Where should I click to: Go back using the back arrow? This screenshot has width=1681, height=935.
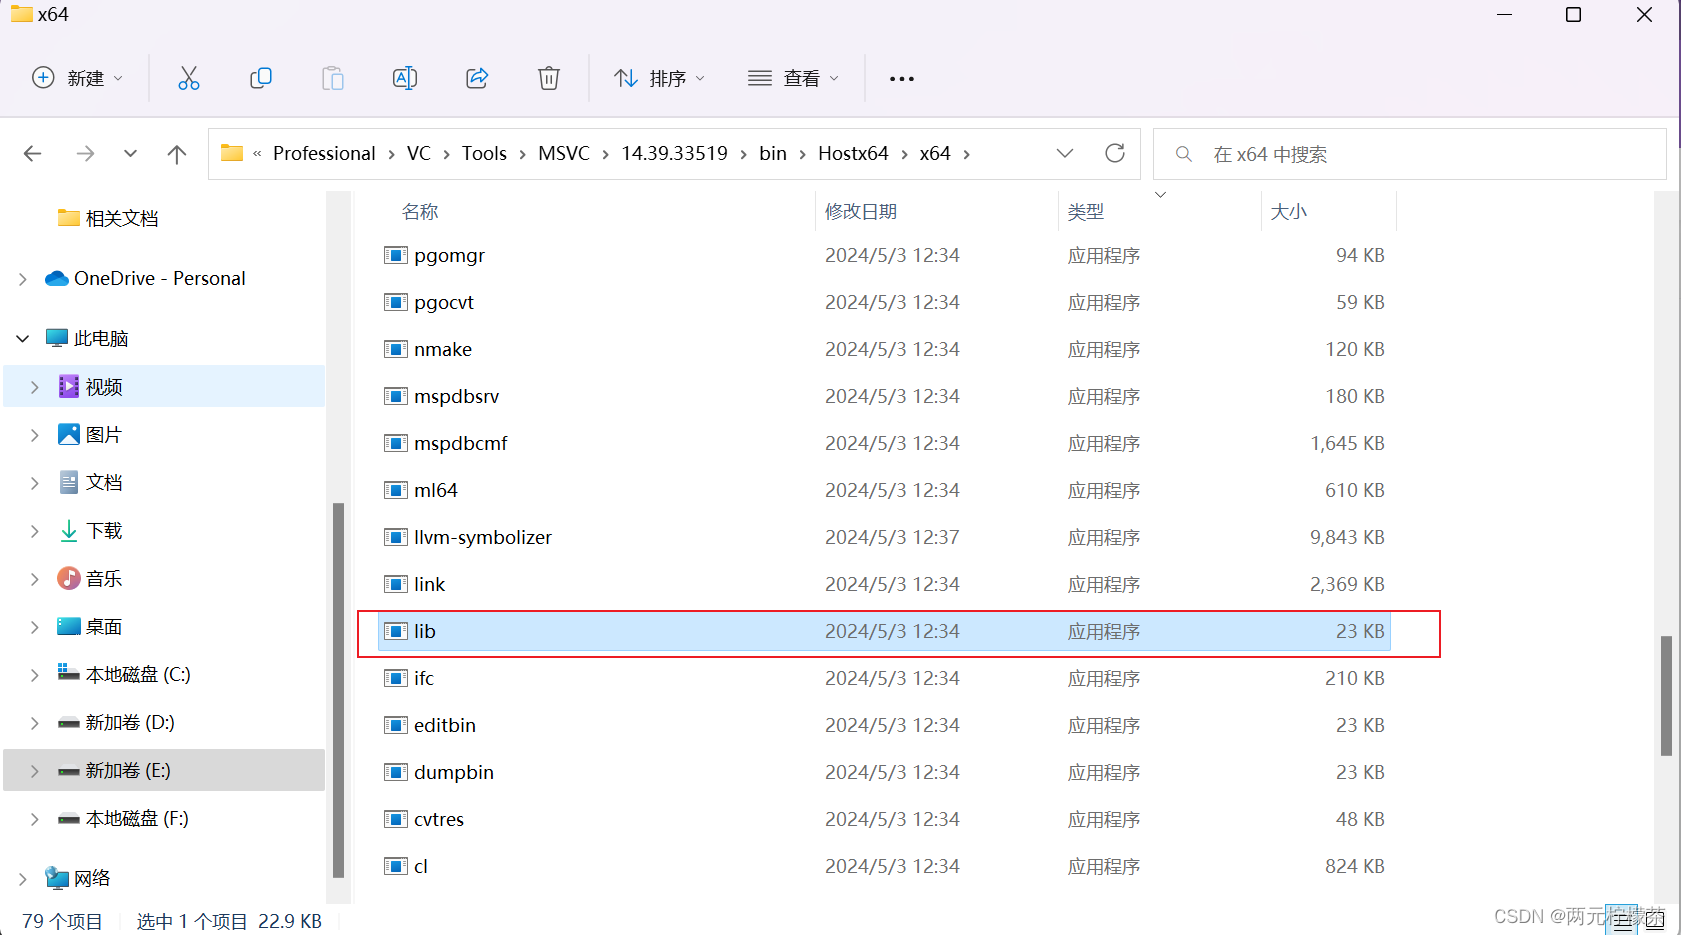coord(32,153)
